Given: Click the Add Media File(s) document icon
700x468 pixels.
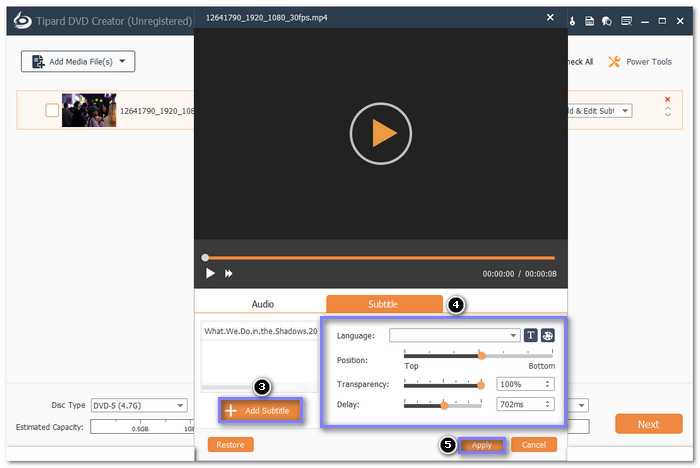Looking at the screenshot, I should coord(38,62).
